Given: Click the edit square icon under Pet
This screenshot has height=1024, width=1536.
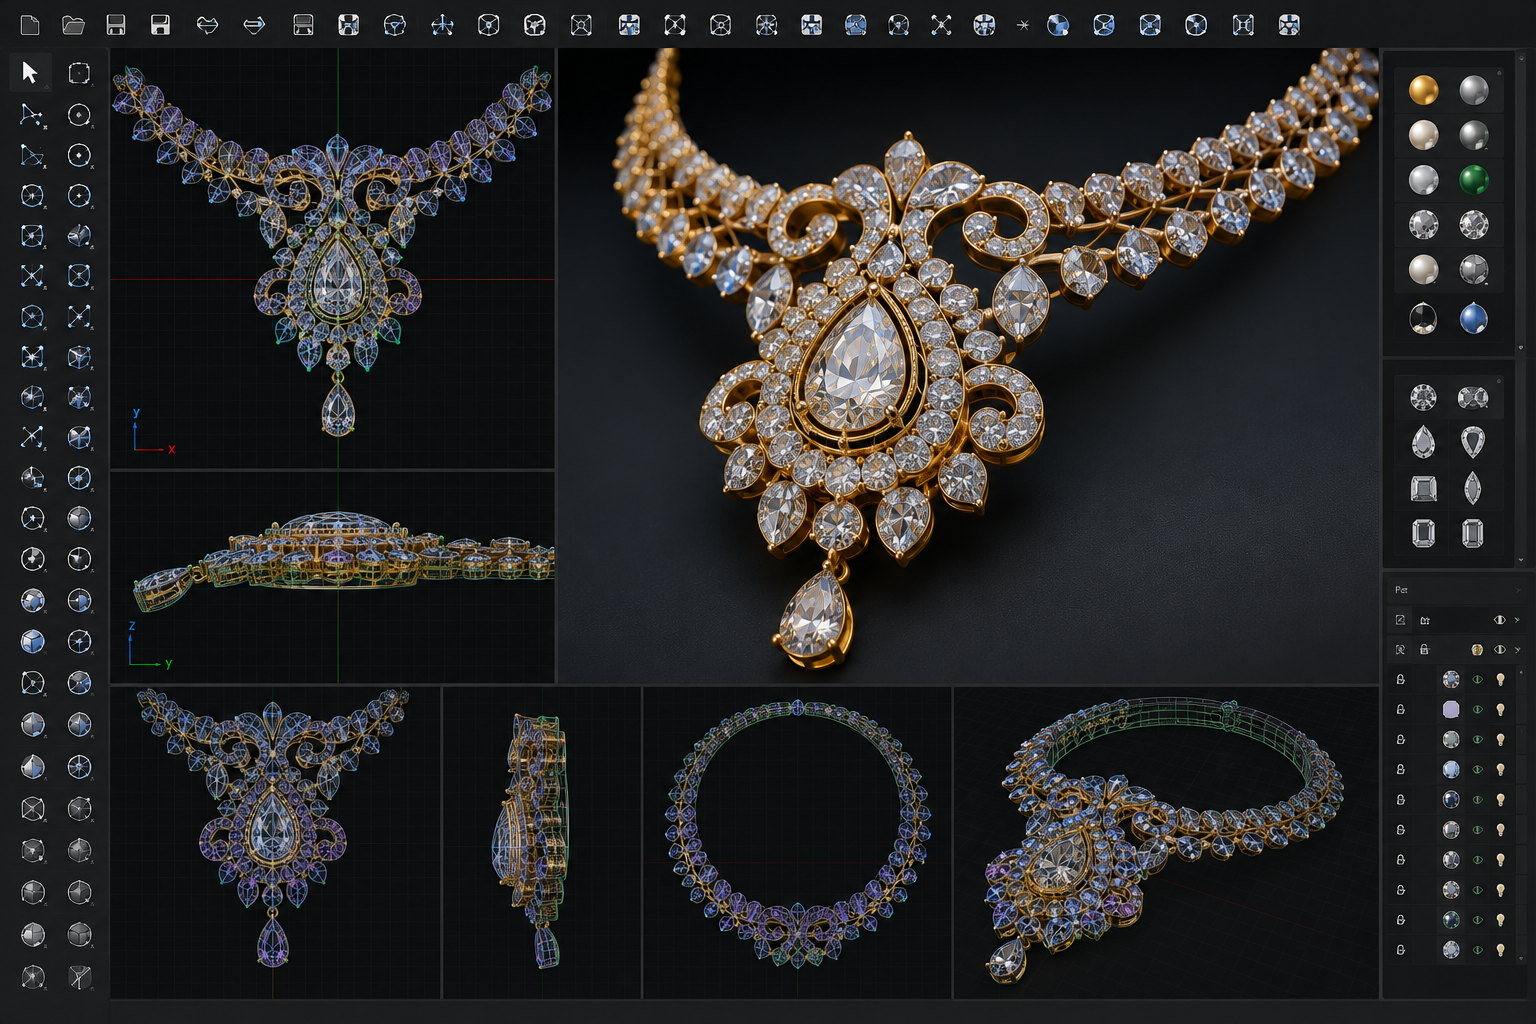Looking at the screenshot, I should coord(1400,620).
